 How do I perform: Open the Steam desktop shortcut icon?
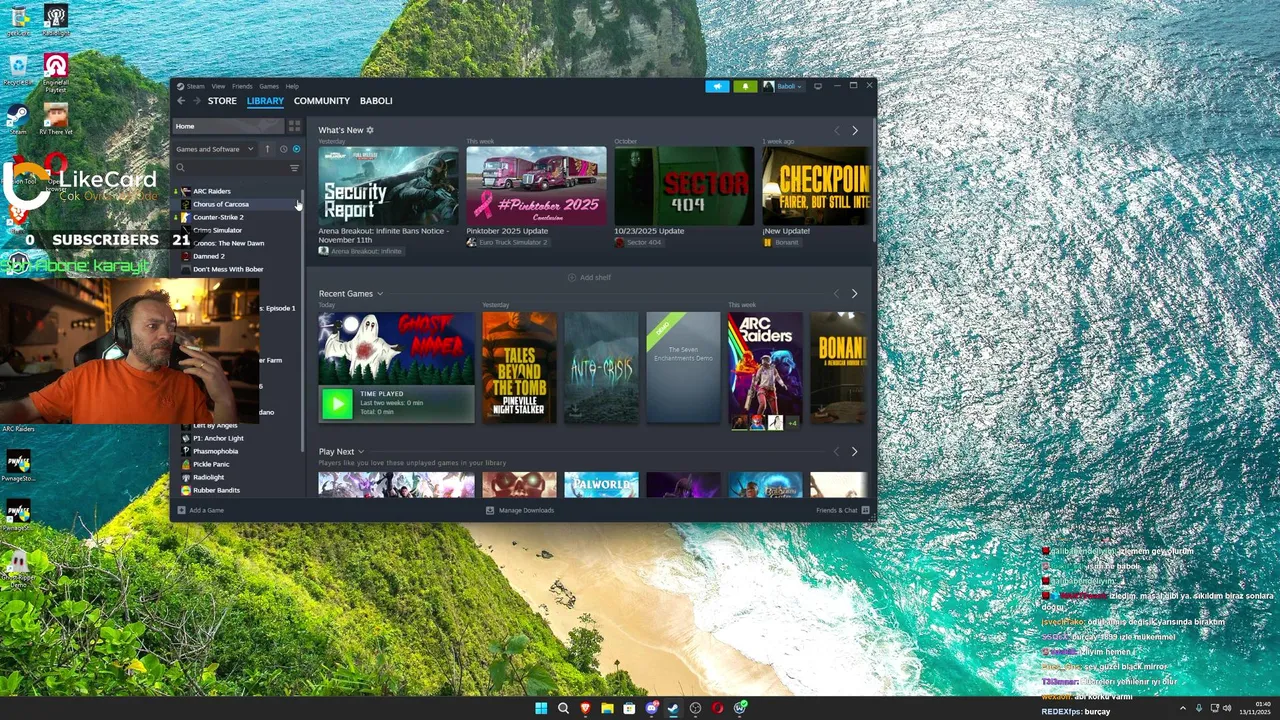(17, 119)
